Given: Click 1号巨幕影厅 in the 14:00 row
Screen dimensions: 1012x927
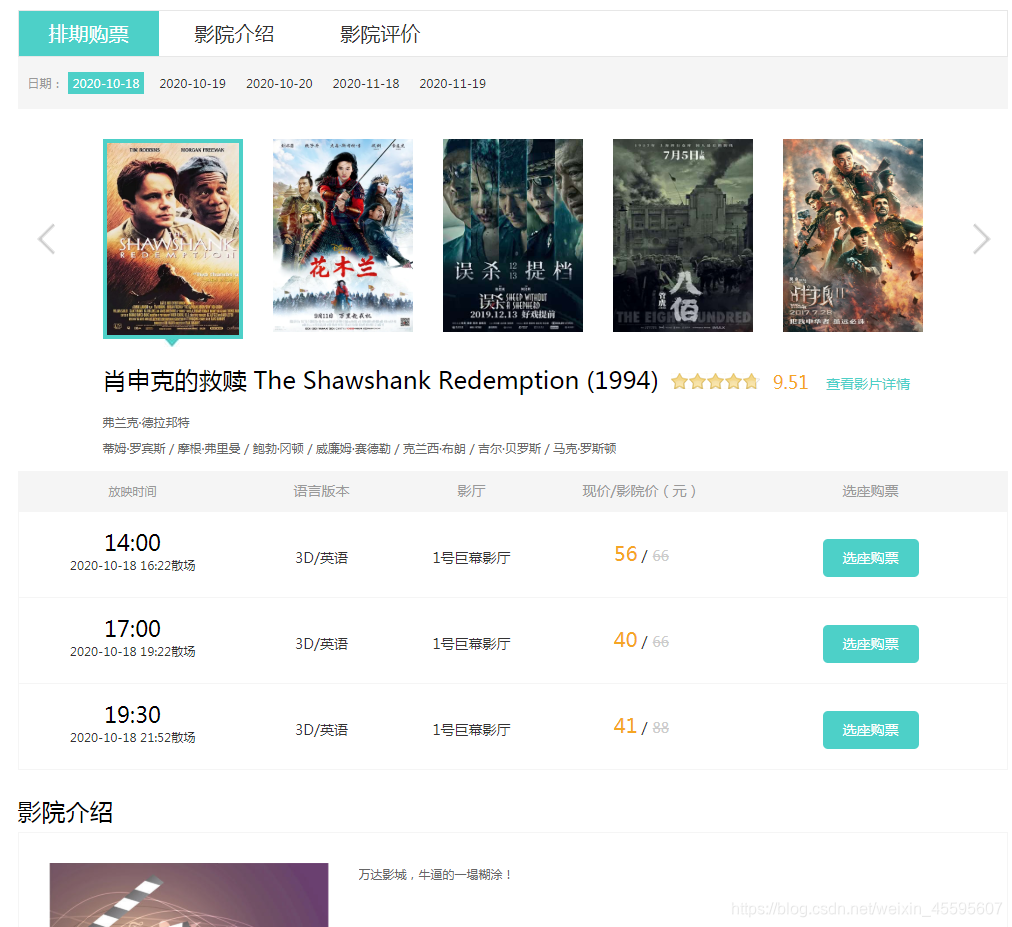Looking at the screenshot, I should [471, 558].
